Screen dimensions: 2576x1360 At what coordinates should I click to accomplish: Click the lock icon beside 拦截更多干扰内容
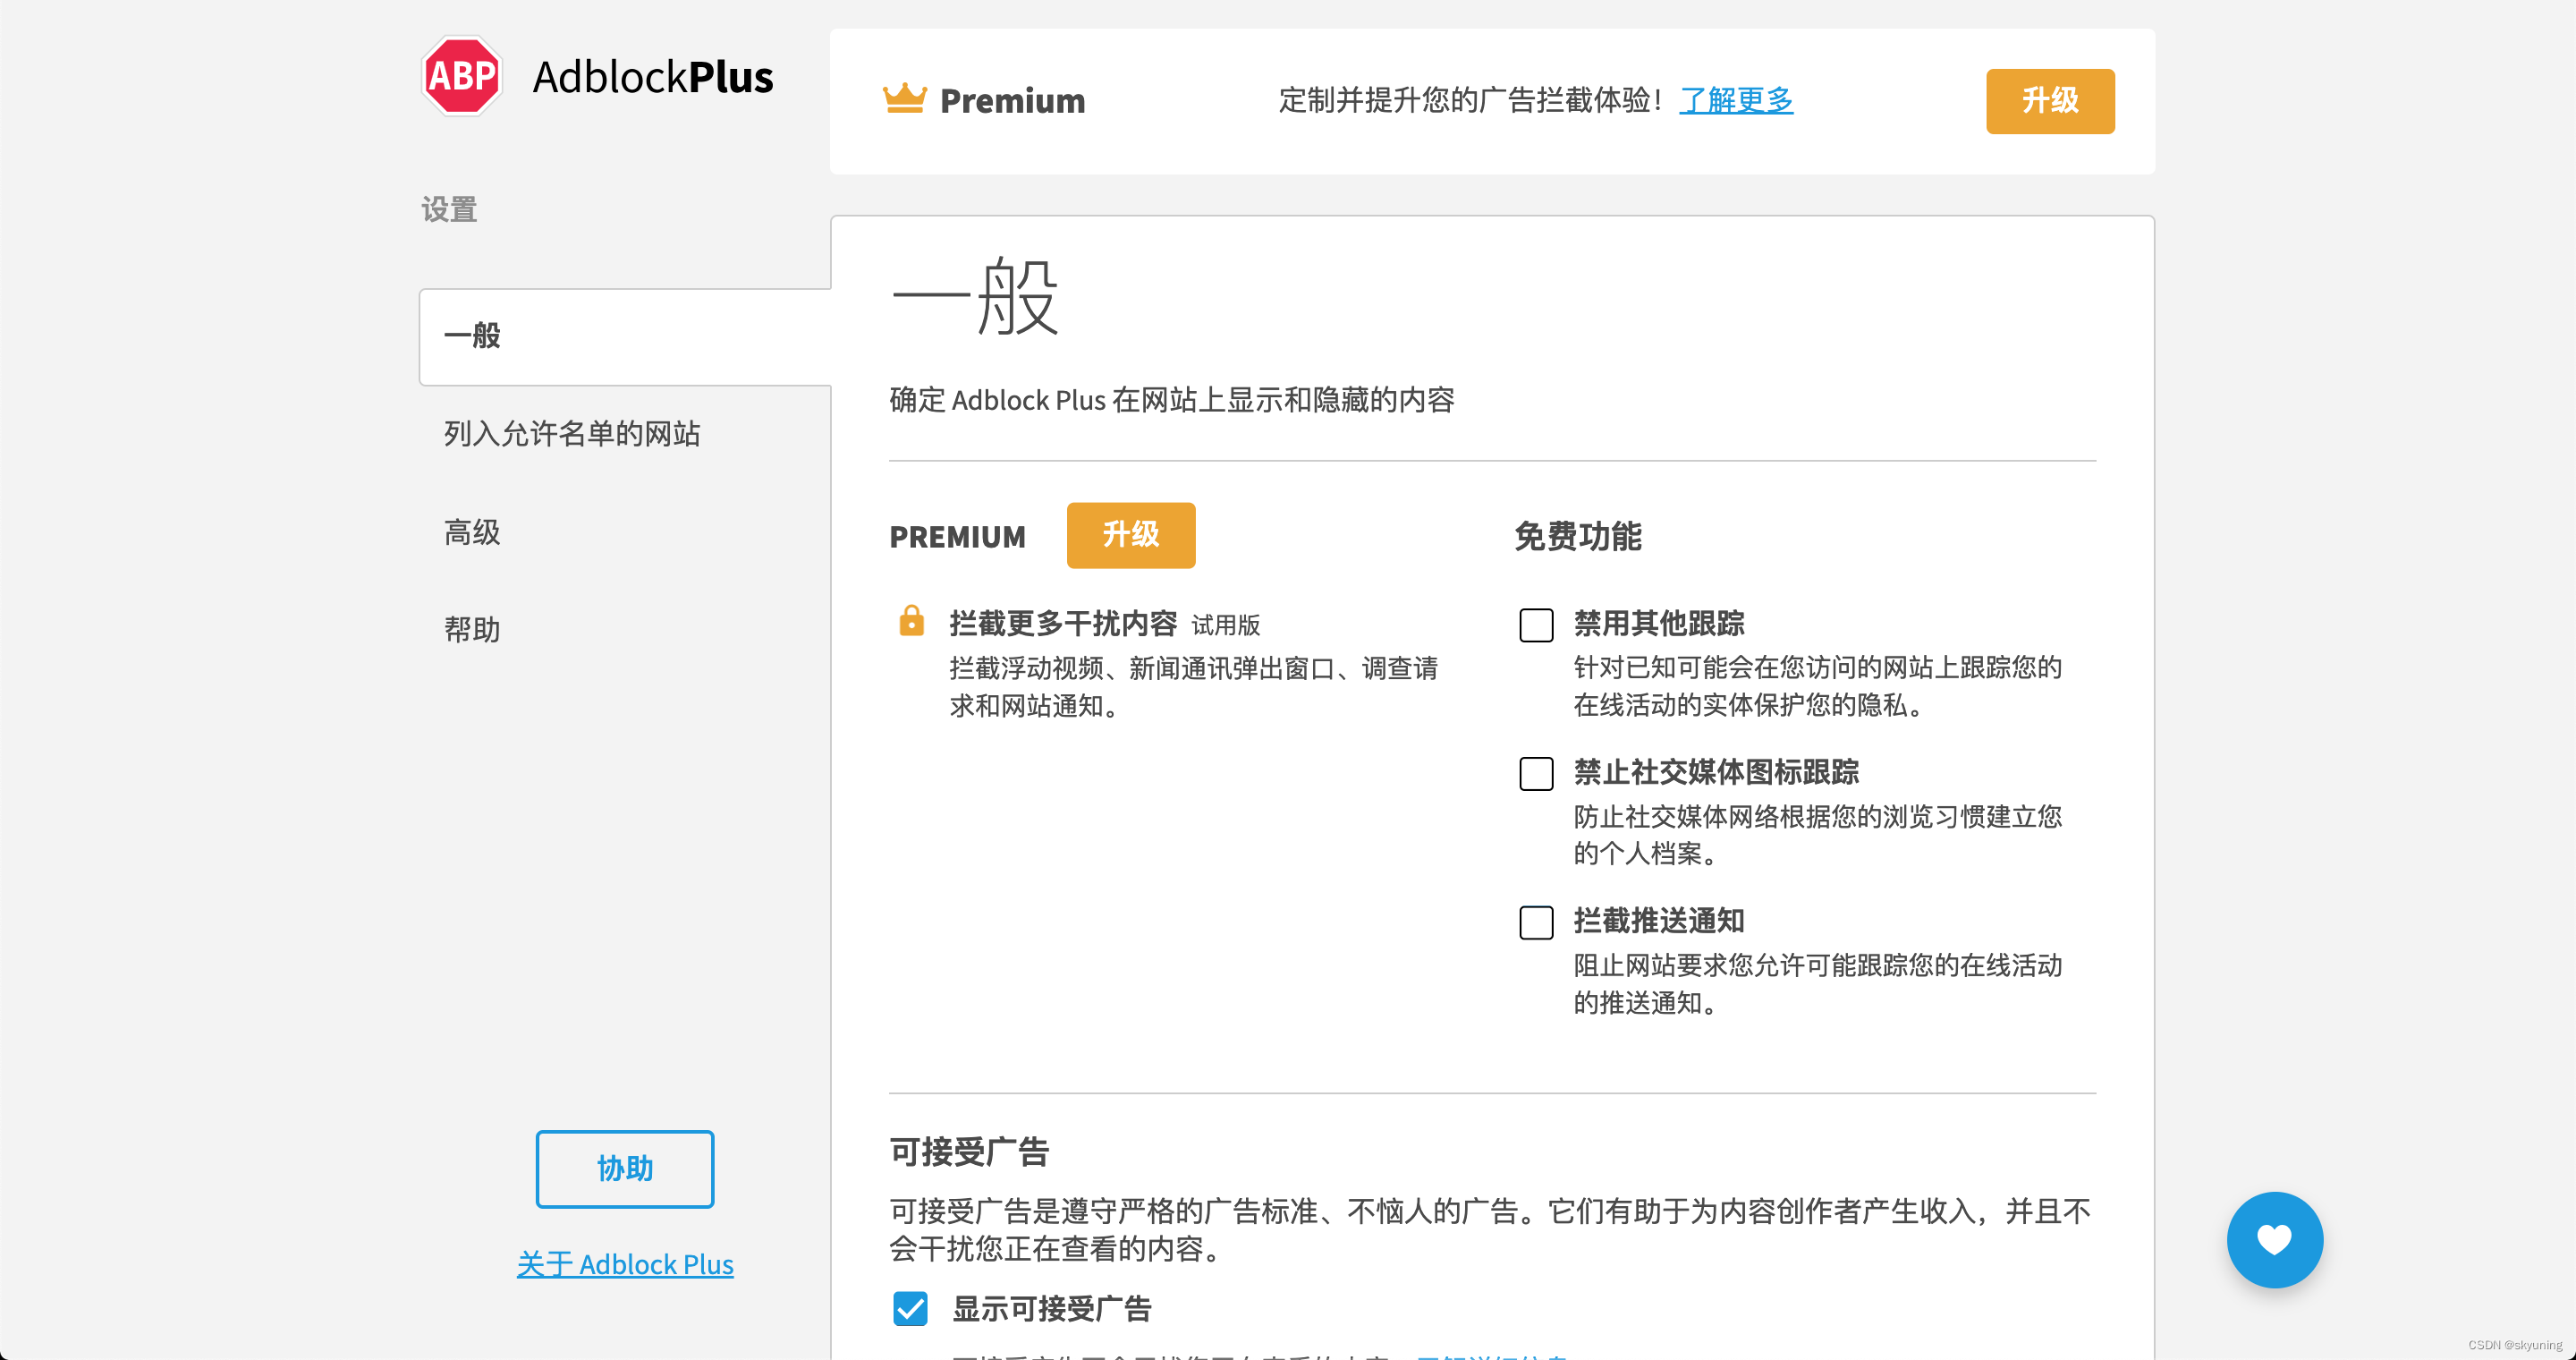click(911, 621)
